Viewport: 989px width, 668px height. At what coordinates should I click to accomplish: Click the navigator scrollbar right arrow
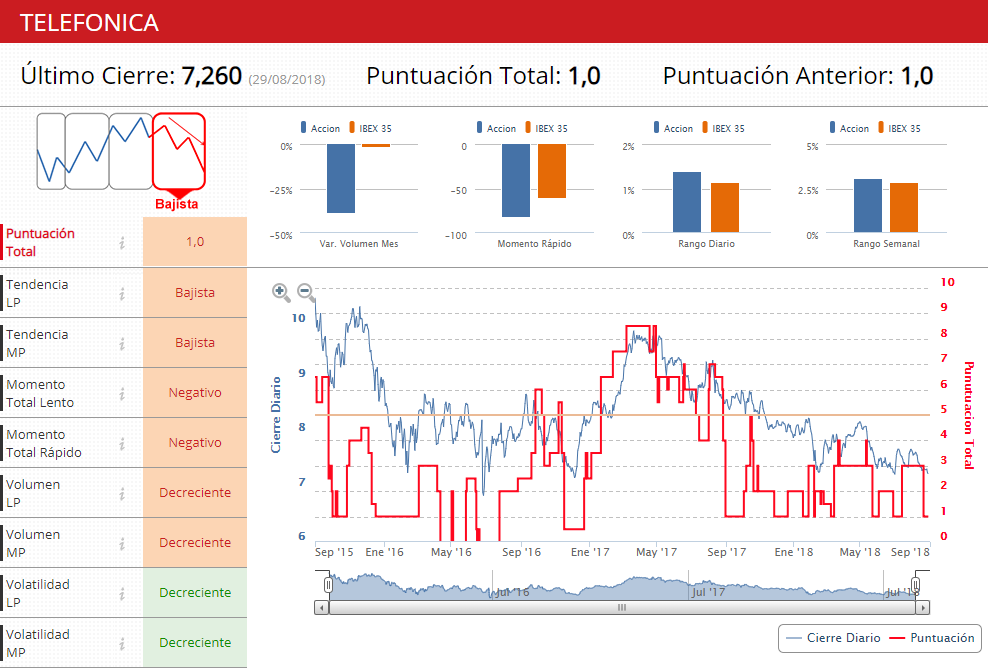tap(923, 608)
